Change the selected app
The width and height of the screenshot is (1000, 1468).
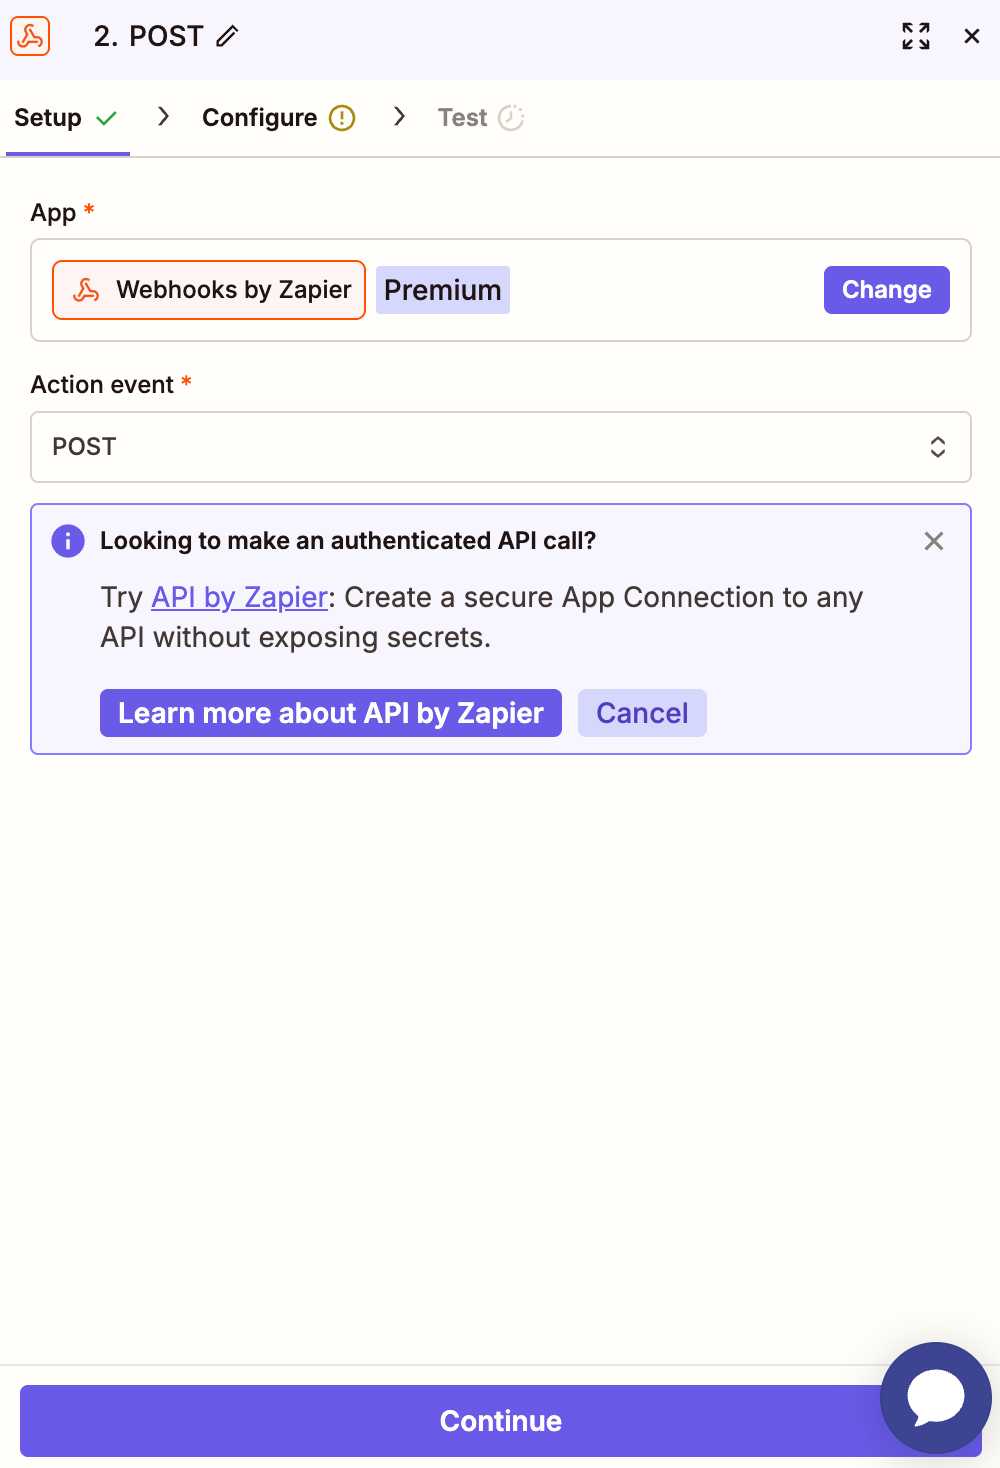coord(887,290)
